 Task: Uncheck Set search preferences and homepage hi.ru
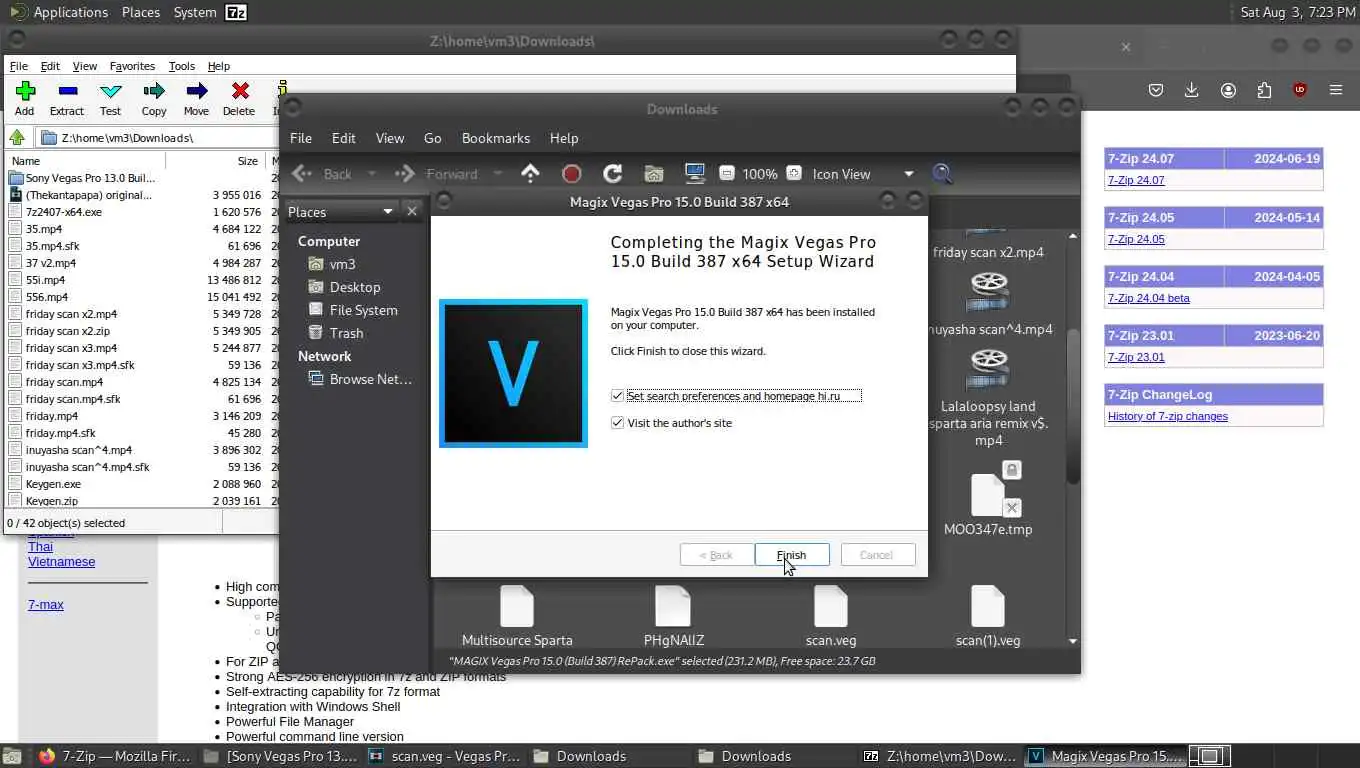(x=617, y=396)
